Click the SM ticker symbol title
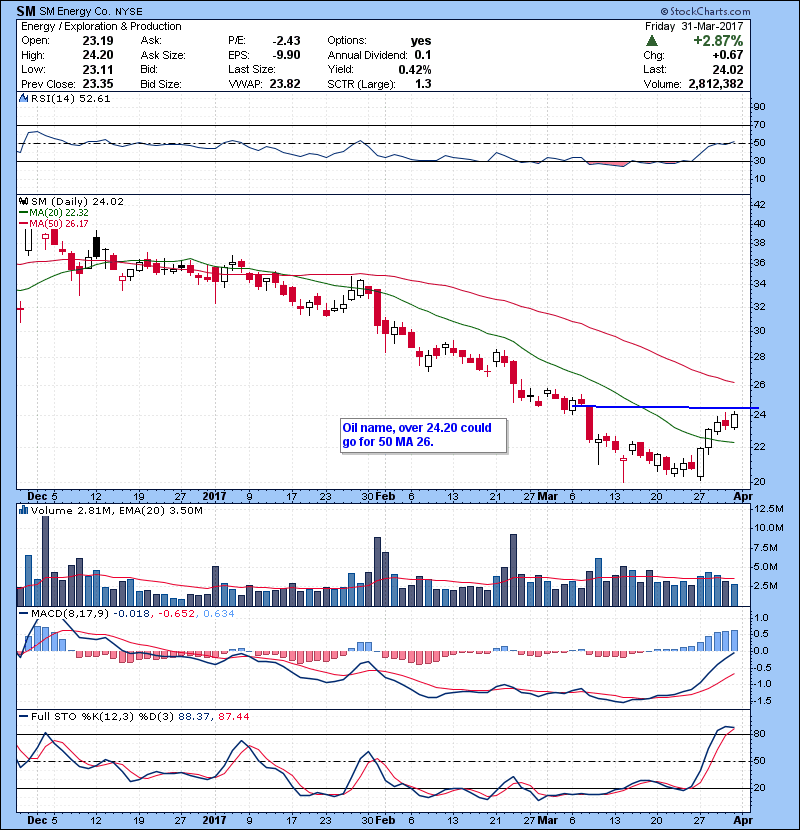 [26, 11]
